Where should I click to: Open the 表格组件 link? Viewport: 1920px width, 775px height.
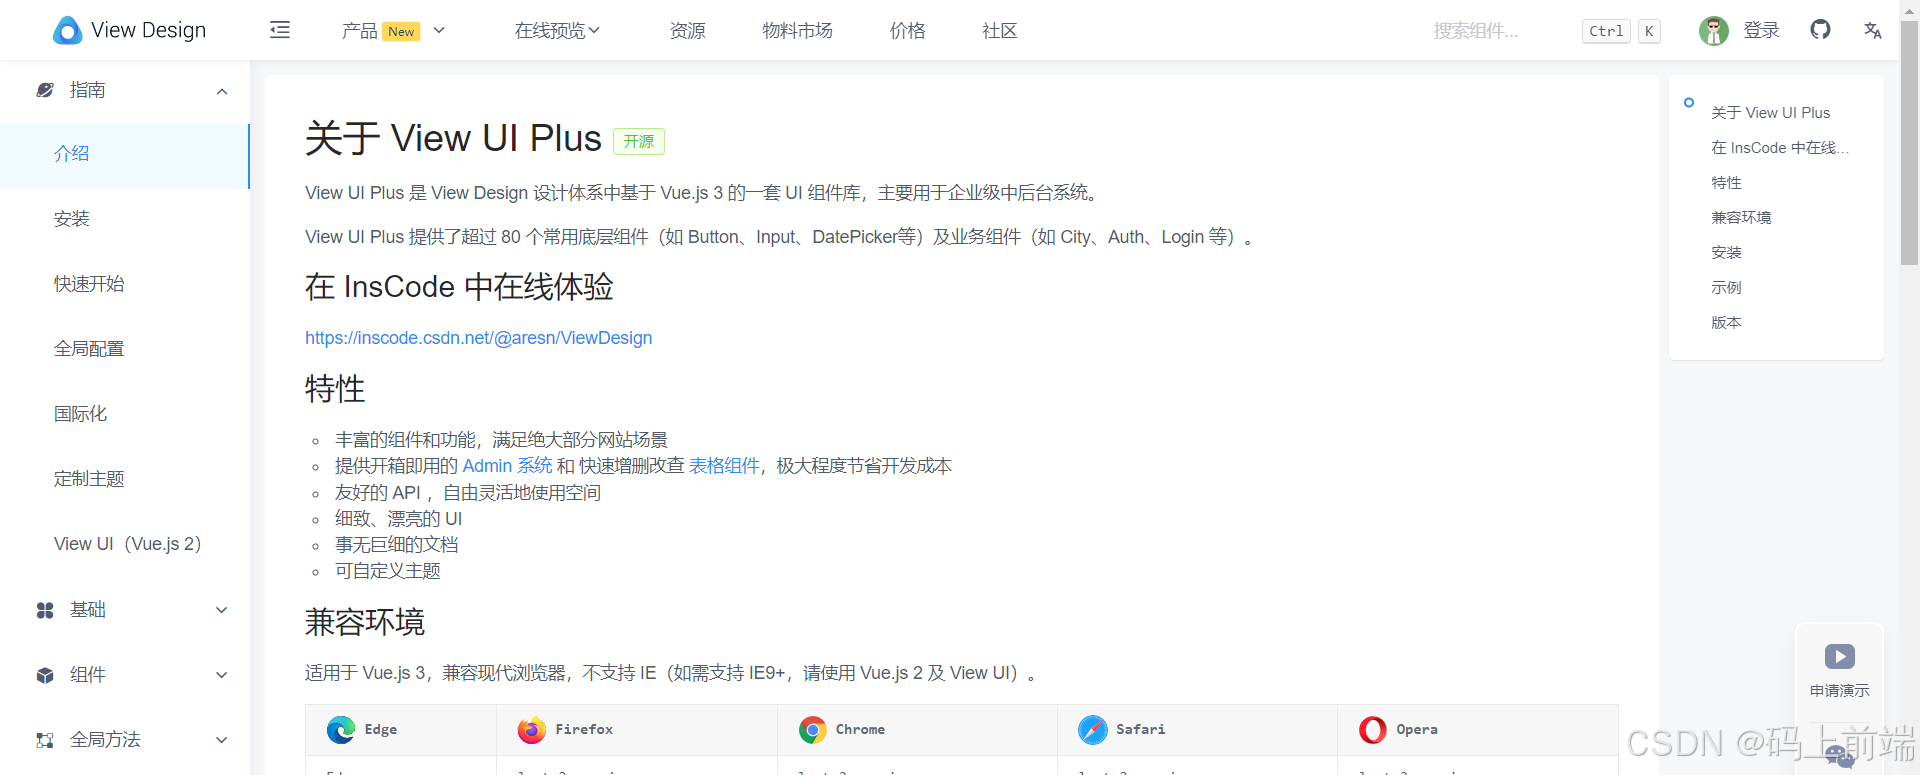point(724,466)
